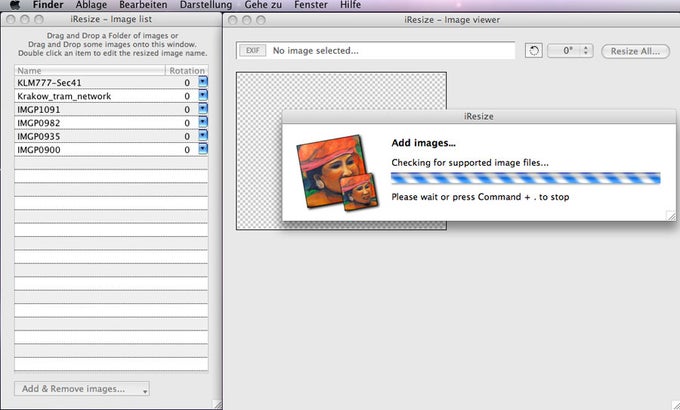This screenshot has width=680, height=410.
Task: Open the Gehe zu menu
Action: click(x=263, y=5)
